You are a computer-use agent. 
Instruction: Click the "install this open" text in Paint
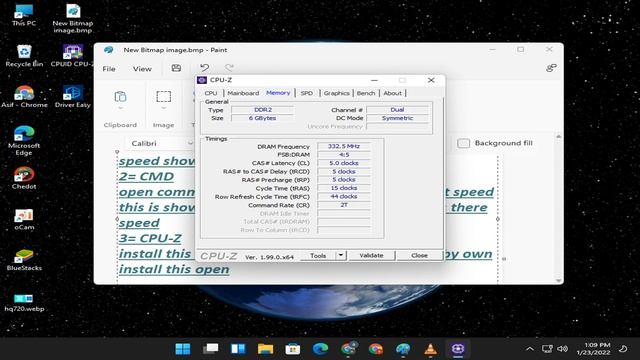point(174,269)
